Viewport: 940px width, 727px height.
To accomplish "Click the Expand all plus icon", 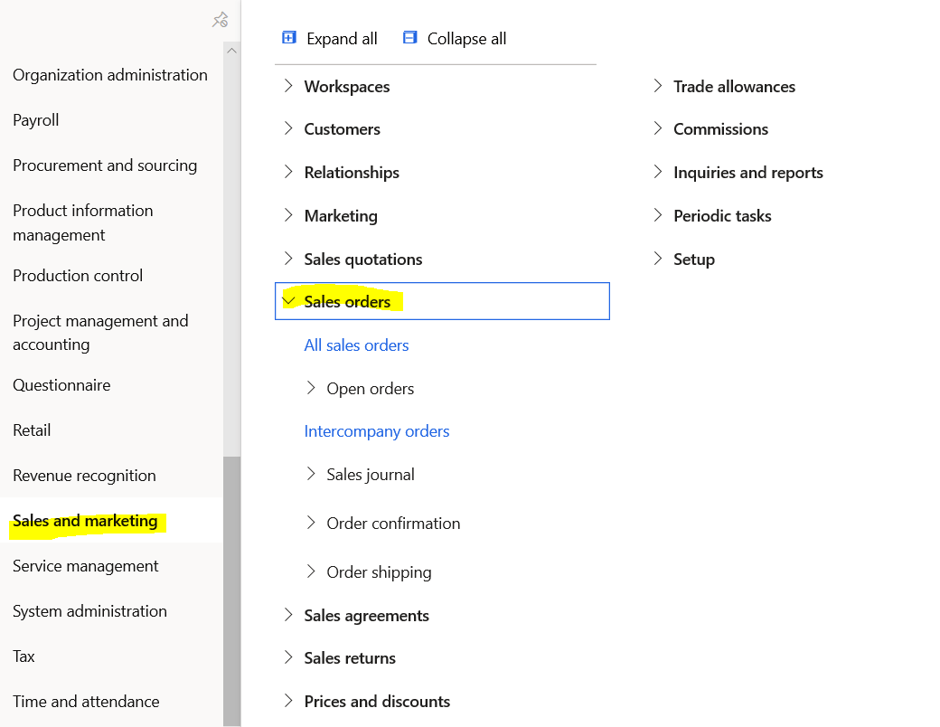I will coord(289,38).
